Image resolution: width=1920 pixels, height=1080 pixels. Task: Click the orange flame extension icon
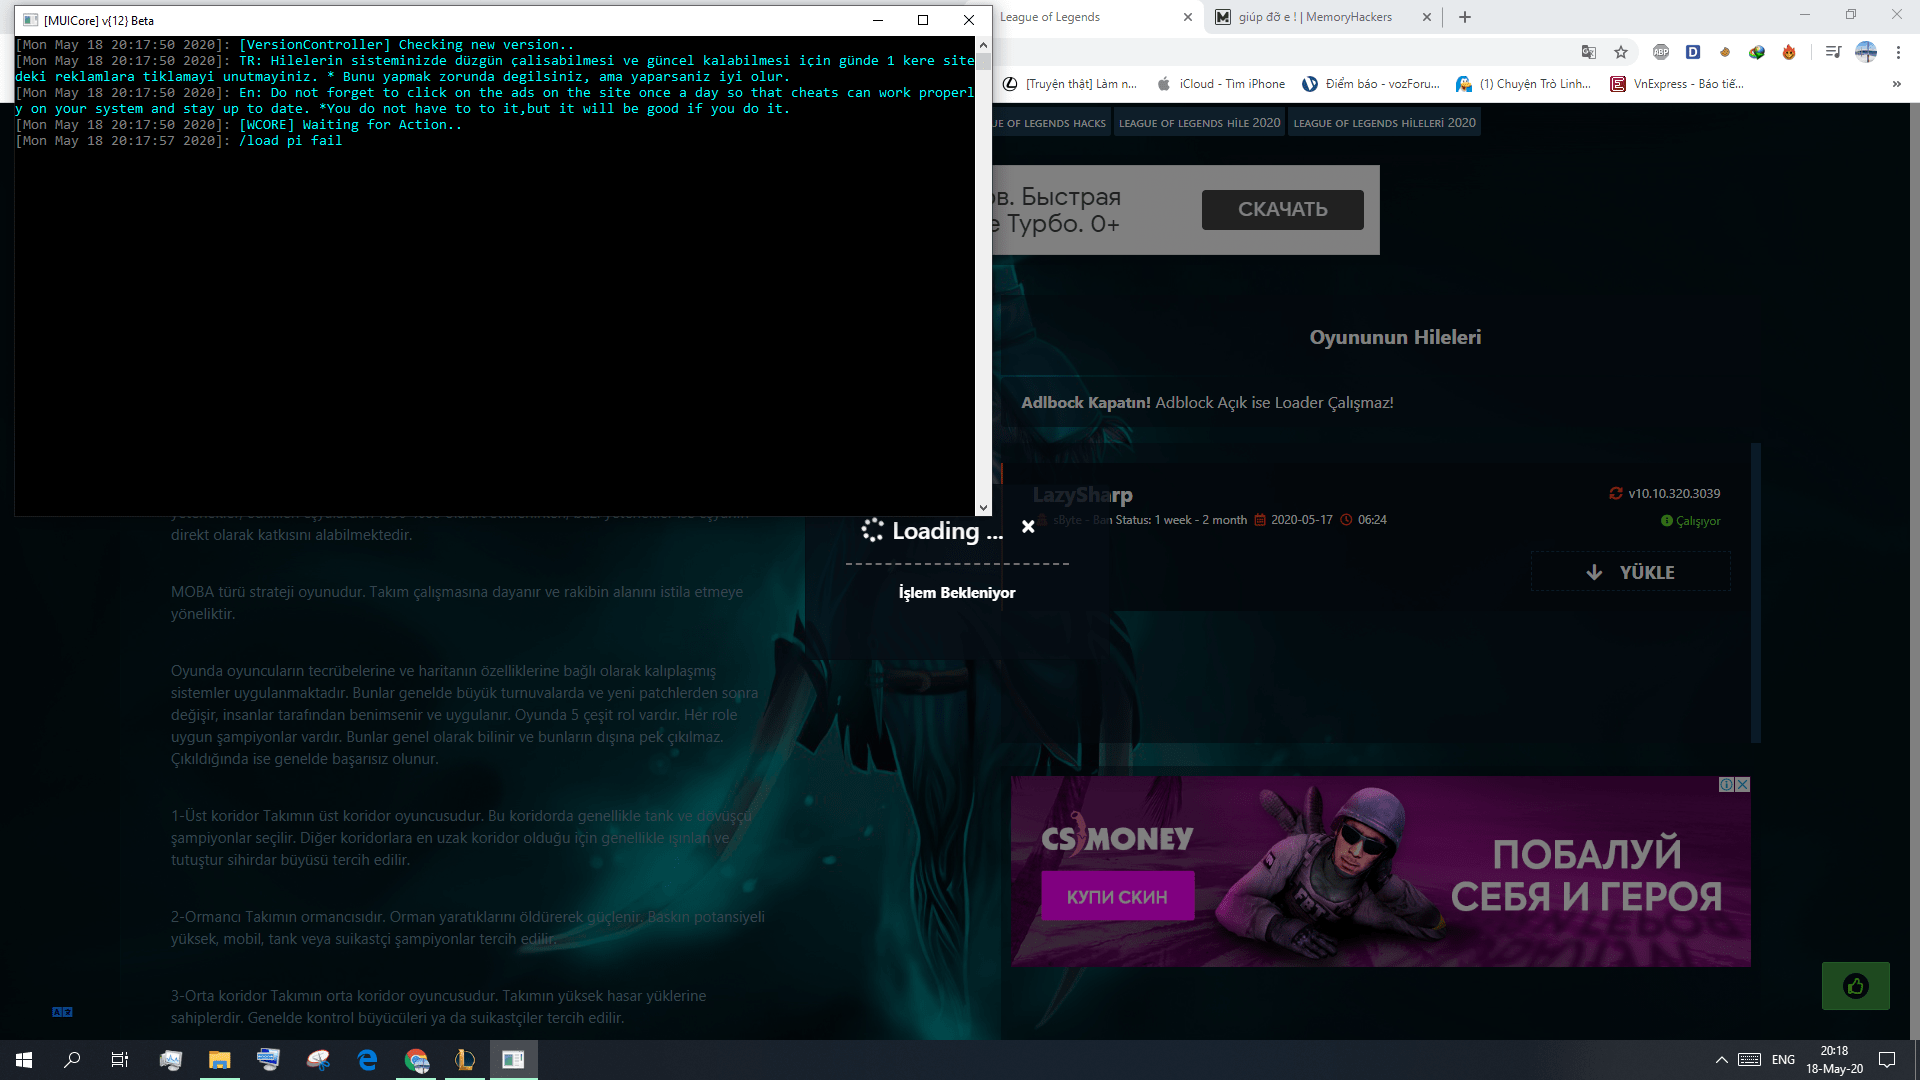pyautogui.click(x=1789, y=52)
